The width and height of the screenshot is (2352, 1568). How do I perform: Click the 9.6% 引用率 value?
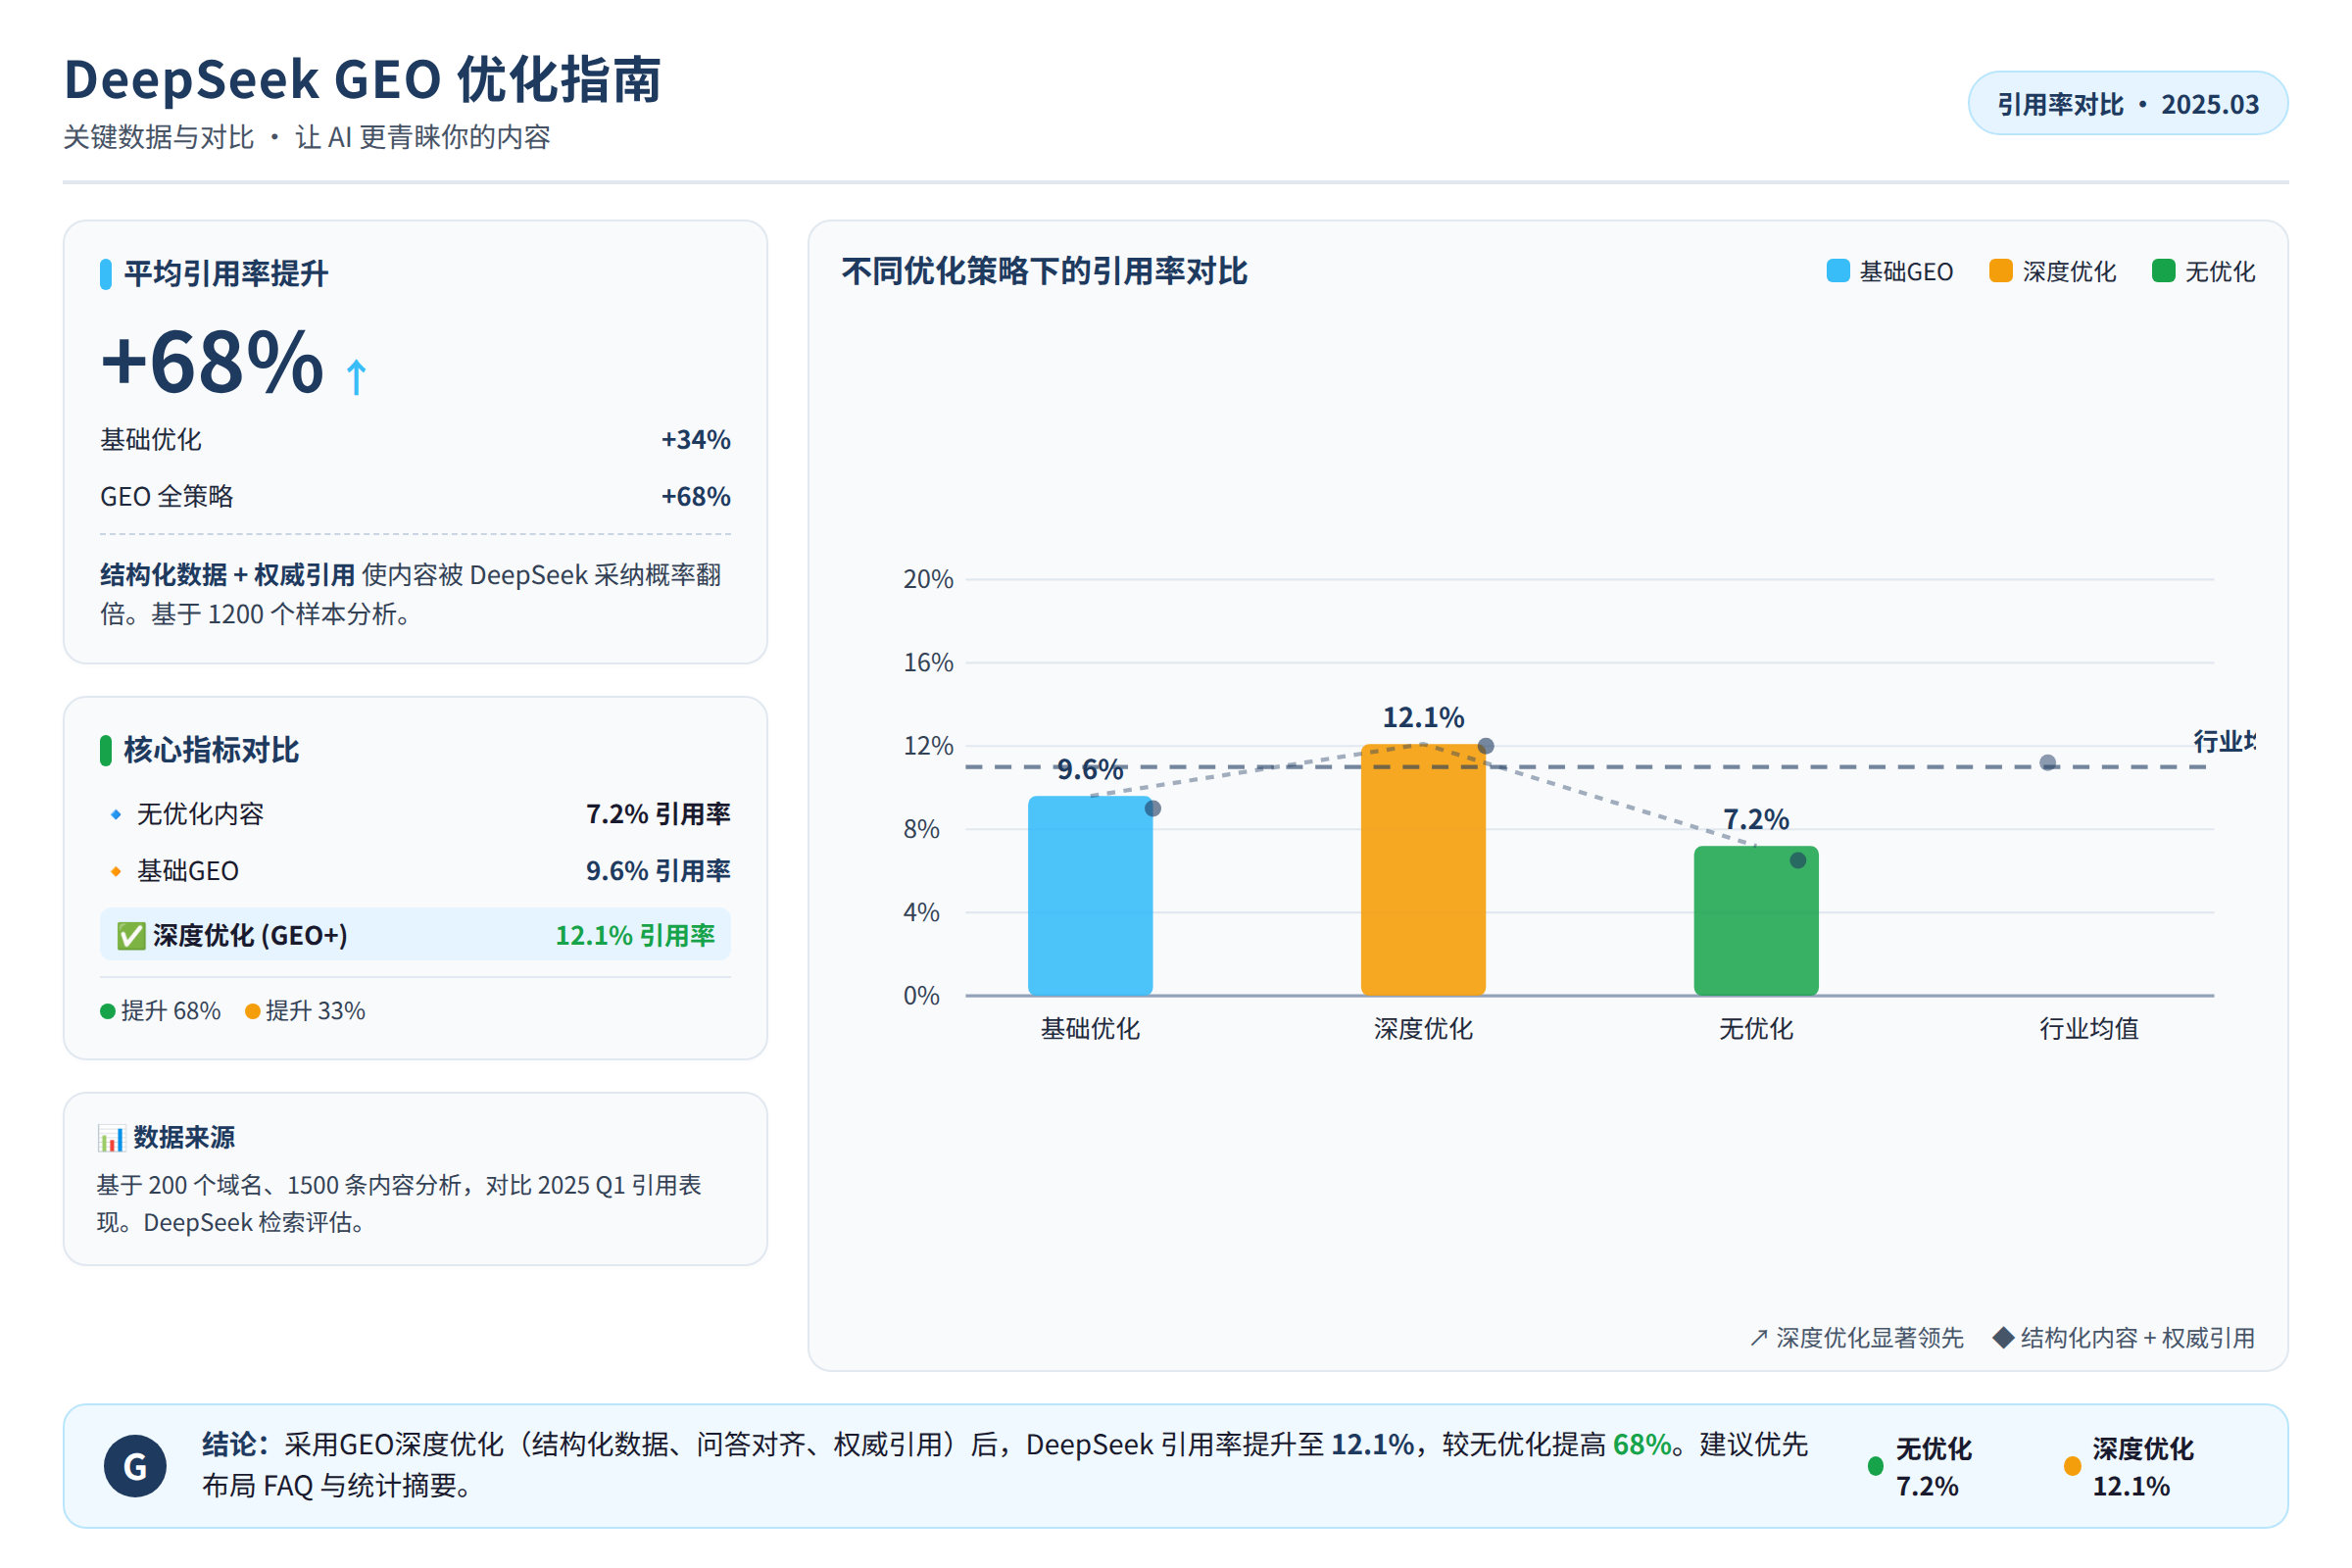tap(658, 871)
